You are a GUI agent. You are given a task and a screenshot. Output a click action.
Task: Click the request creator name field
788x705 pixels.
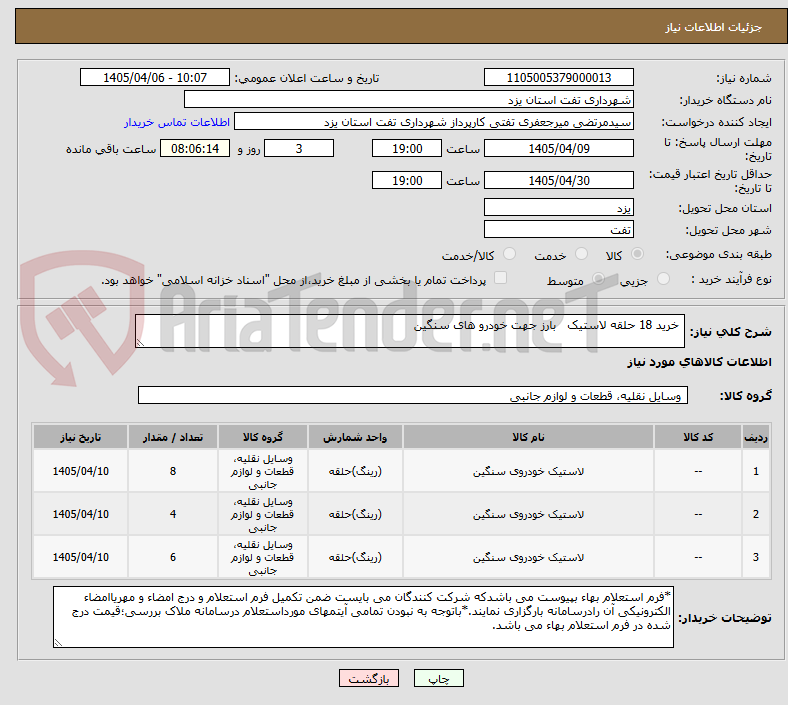pos(434,122)
